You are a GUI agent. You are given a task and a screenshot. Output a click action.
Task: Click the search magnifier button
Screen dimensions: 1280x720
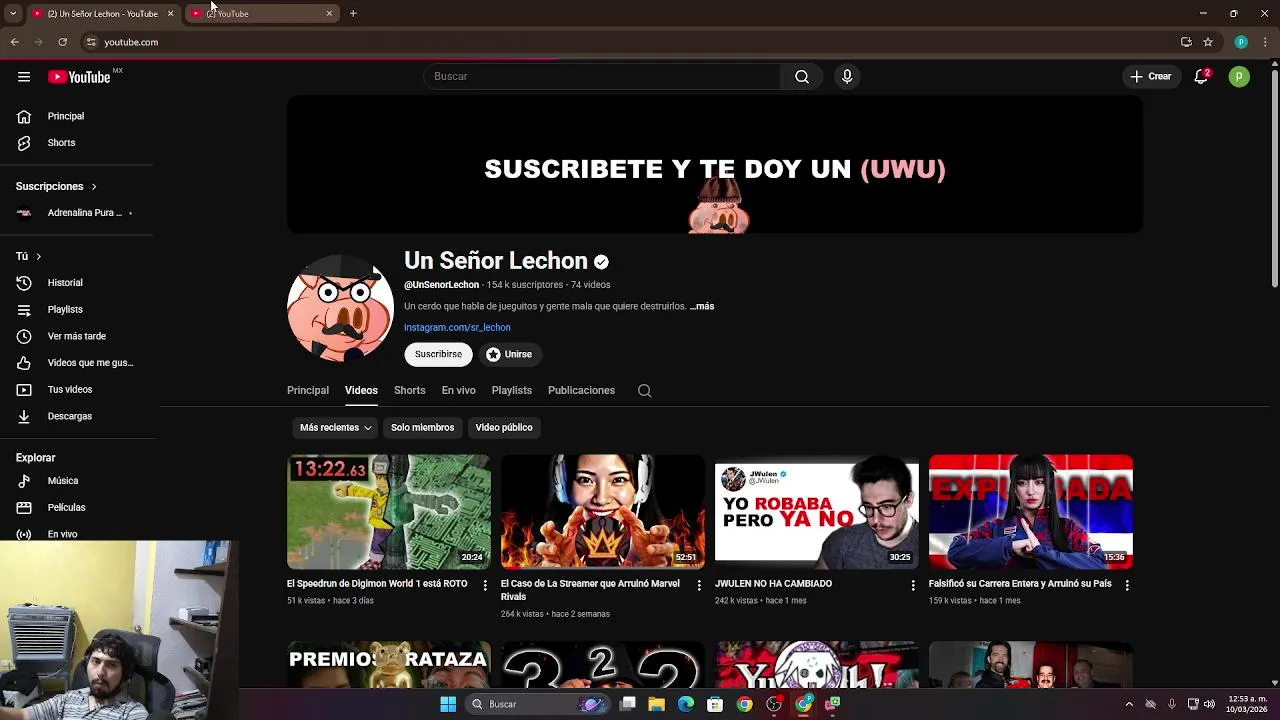tap(802, 77)
